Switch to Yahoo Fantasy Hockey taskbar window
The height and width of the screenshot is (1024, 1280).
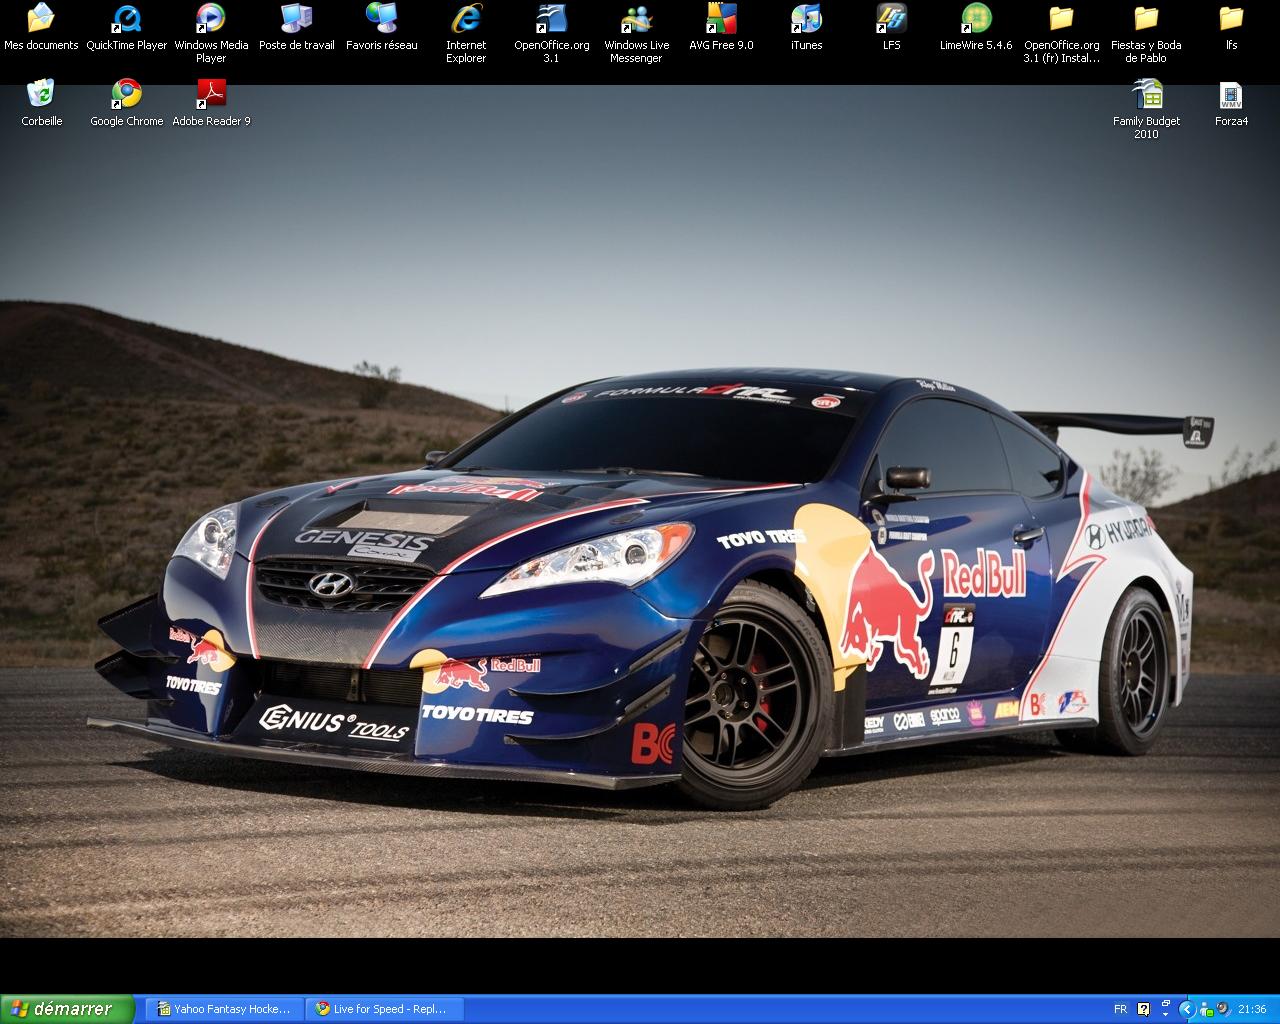[x=224, y=1009]
